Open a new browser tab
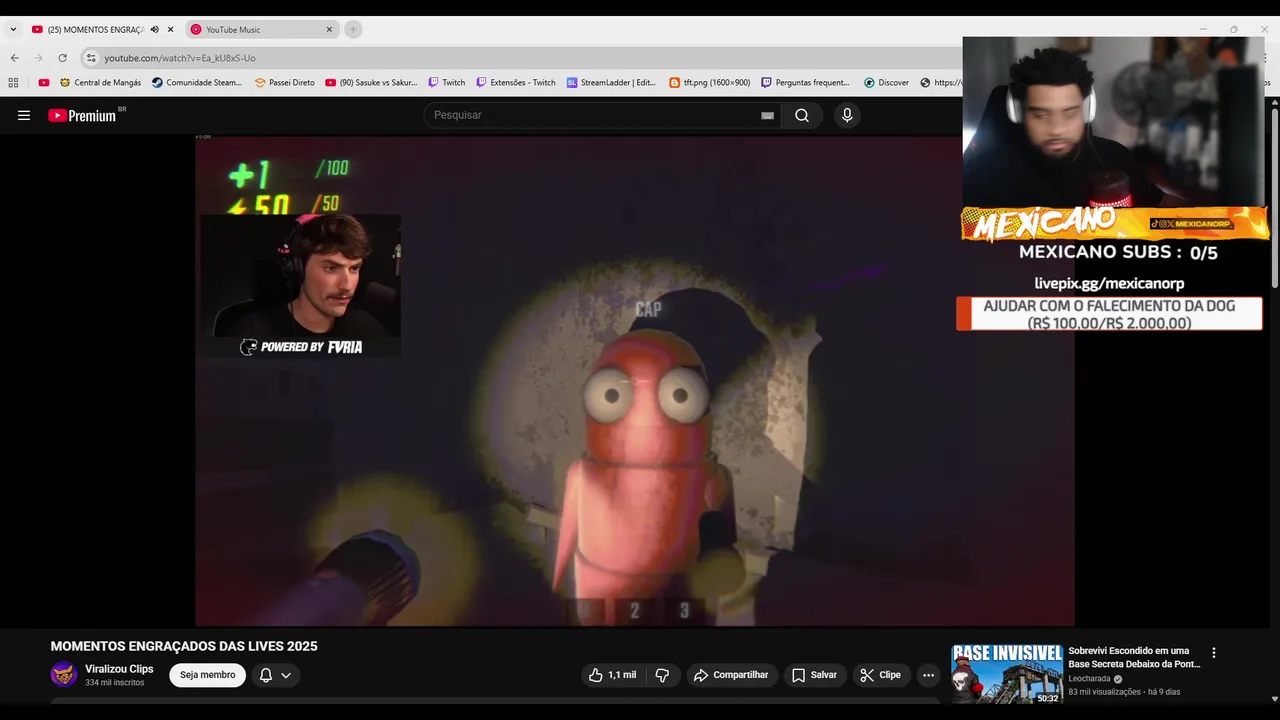Viewport: 1280px width, 720px height. pyautogui.click(x=353, y=29)
